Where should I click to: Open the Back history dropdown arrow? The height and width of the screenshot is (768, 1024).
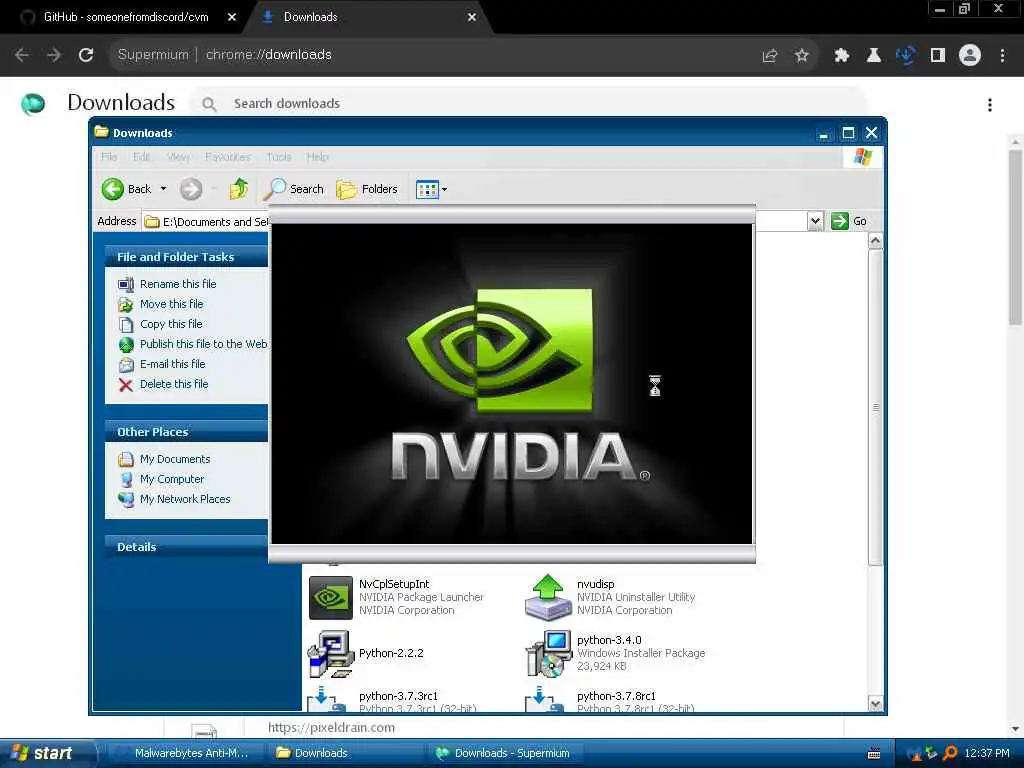(x=163, y=189)
